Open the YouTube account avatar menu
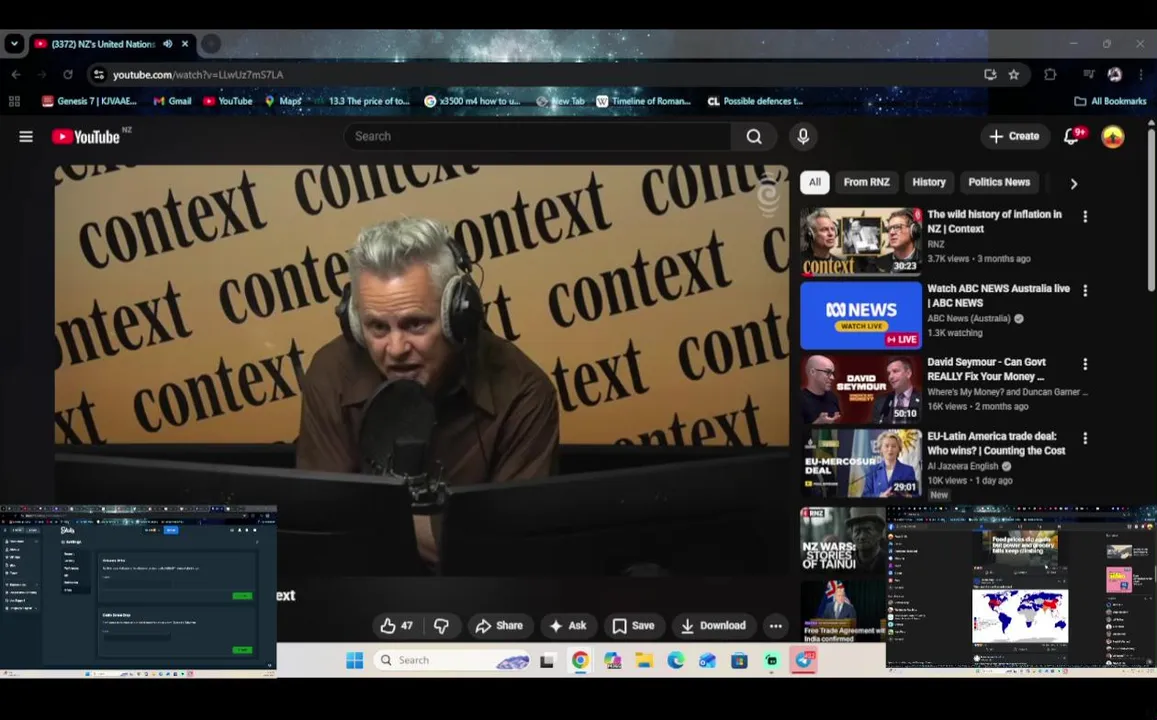Image resolution: width=1157 pixels, height=720 pixels. coord(1113,136)
